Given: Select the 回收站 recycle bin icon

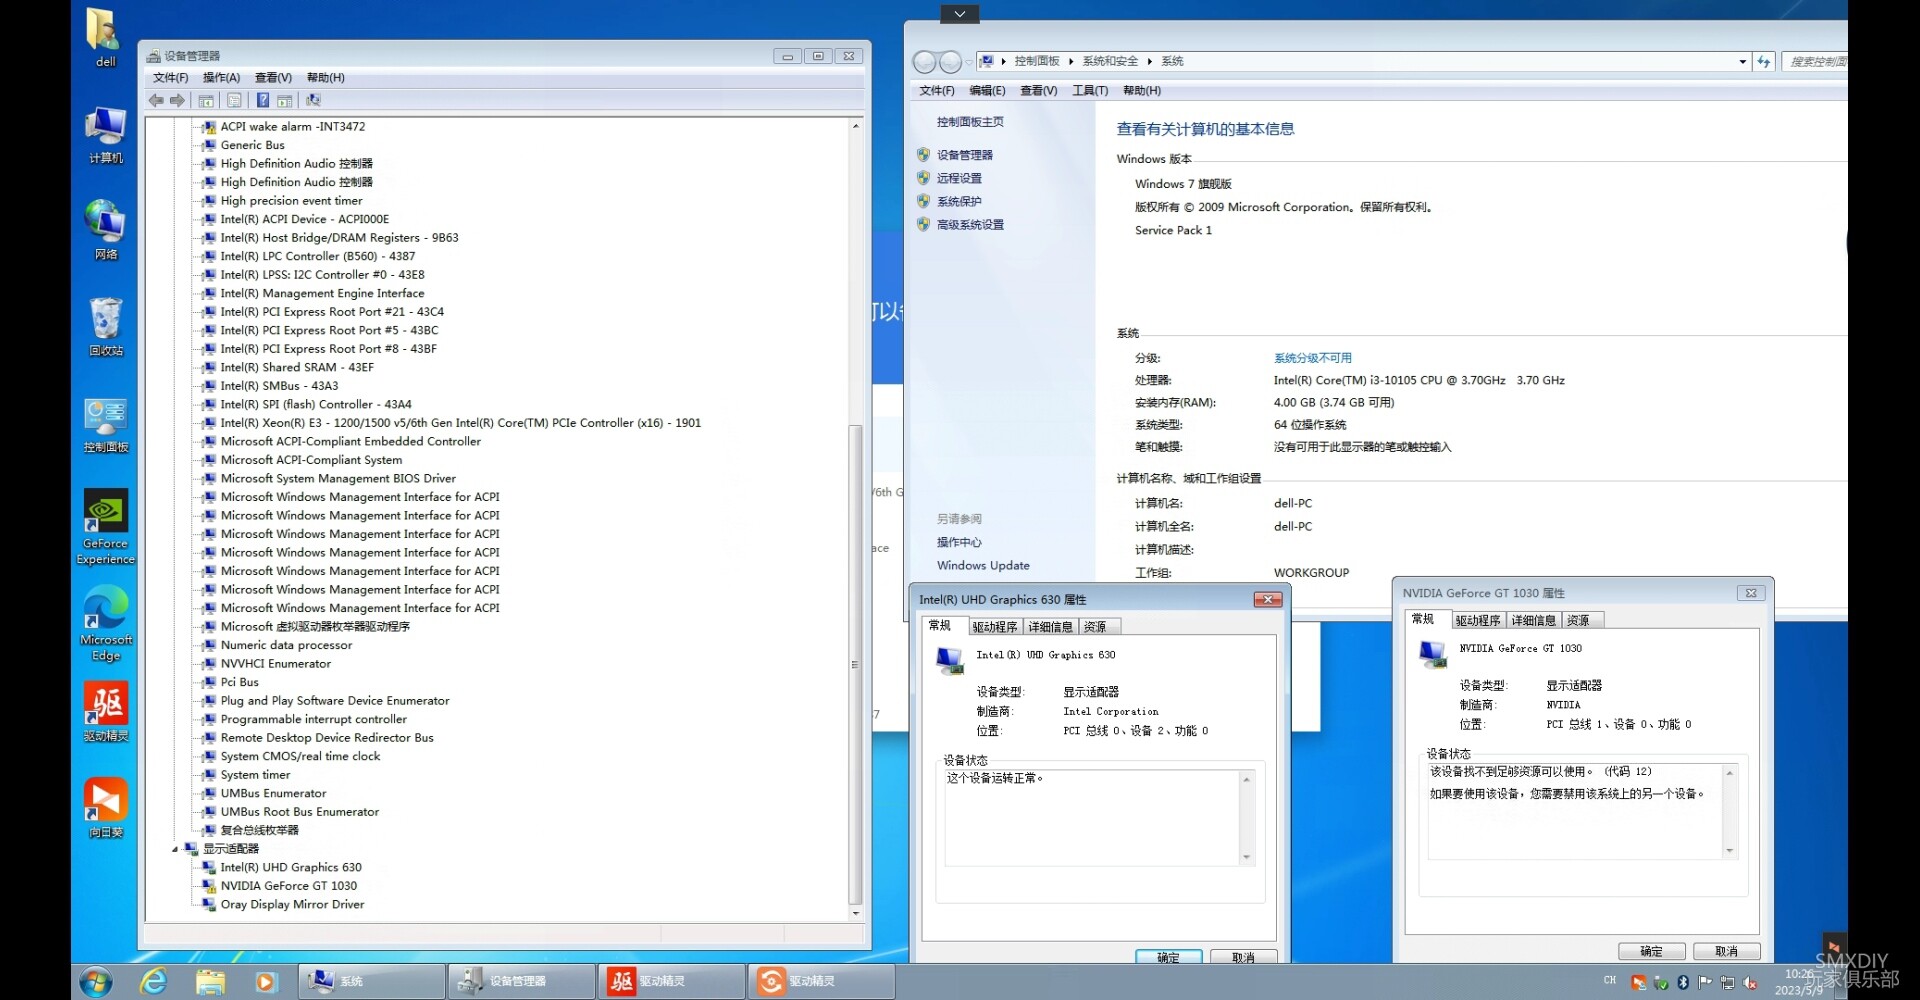Looking at the screenshot, I should point(105,327).
